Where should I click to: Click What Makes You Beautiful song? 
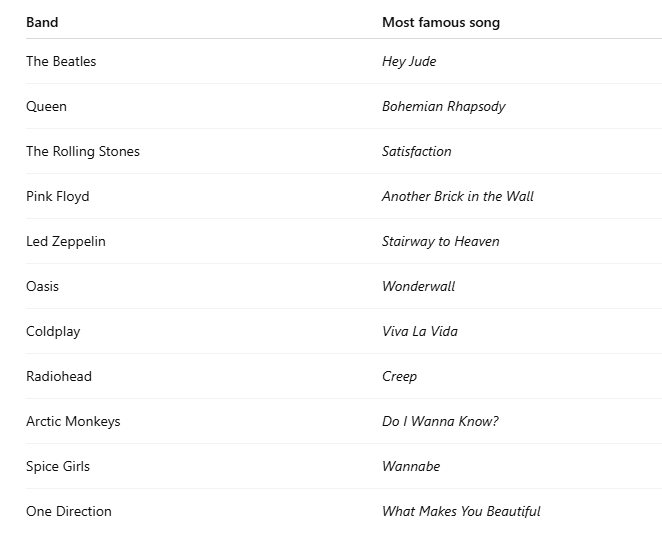(x=461, y=511)
